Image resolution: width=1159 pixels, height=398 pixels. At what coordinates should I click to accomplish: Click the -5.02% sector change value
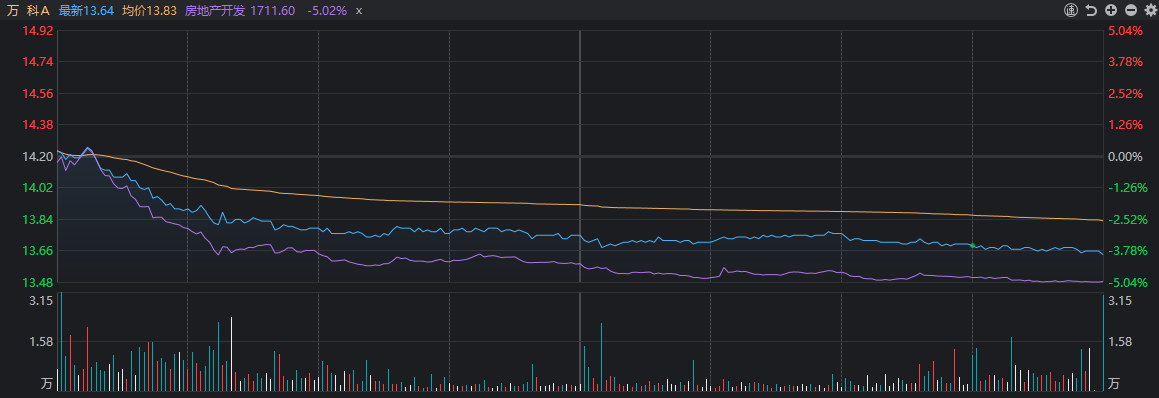point(327,10)
